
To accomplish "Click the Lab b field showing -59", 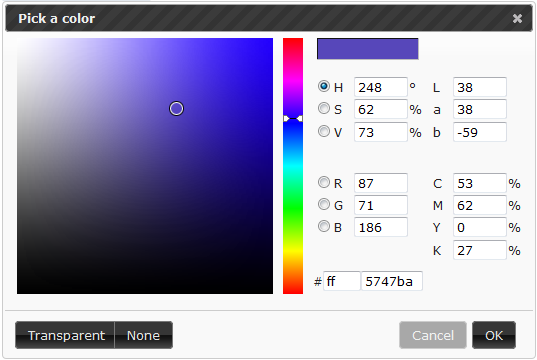I will click(x=479, y=132).
